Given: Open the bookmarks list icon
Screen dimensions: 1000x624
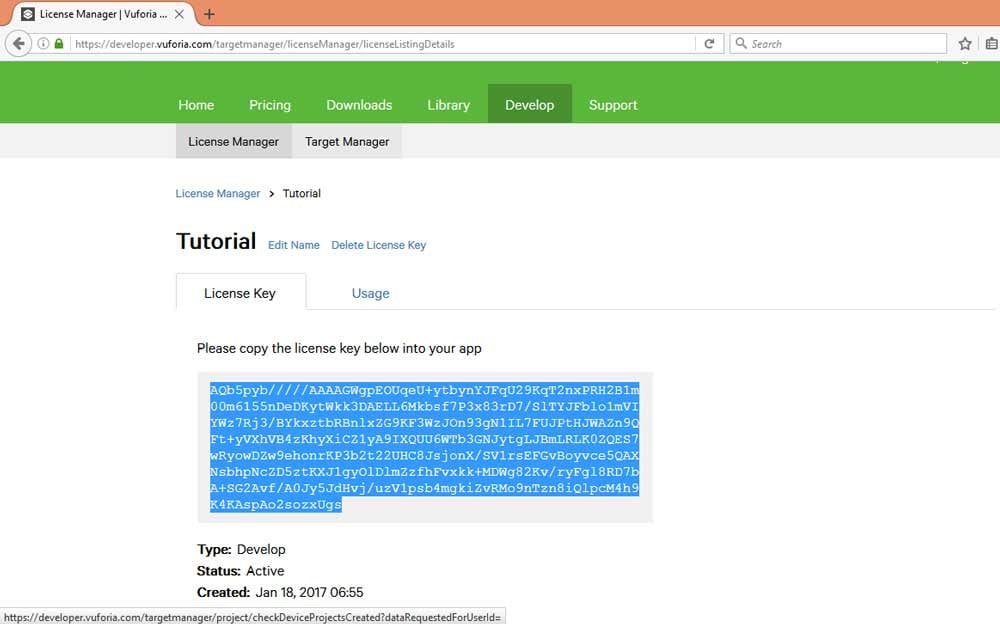Looking at the screenshot, I should click(991, 44).
